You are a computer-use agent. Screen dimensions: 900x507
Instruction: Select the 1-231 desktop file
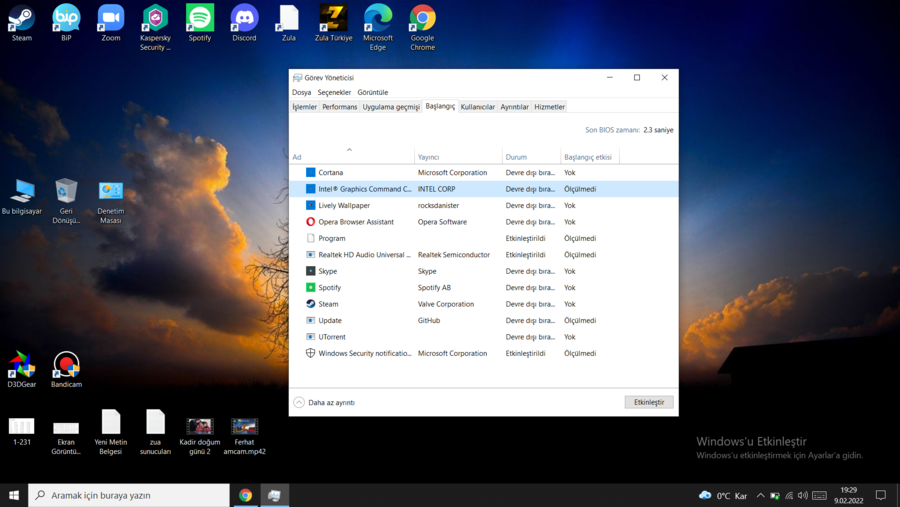(x=22, y=432)
